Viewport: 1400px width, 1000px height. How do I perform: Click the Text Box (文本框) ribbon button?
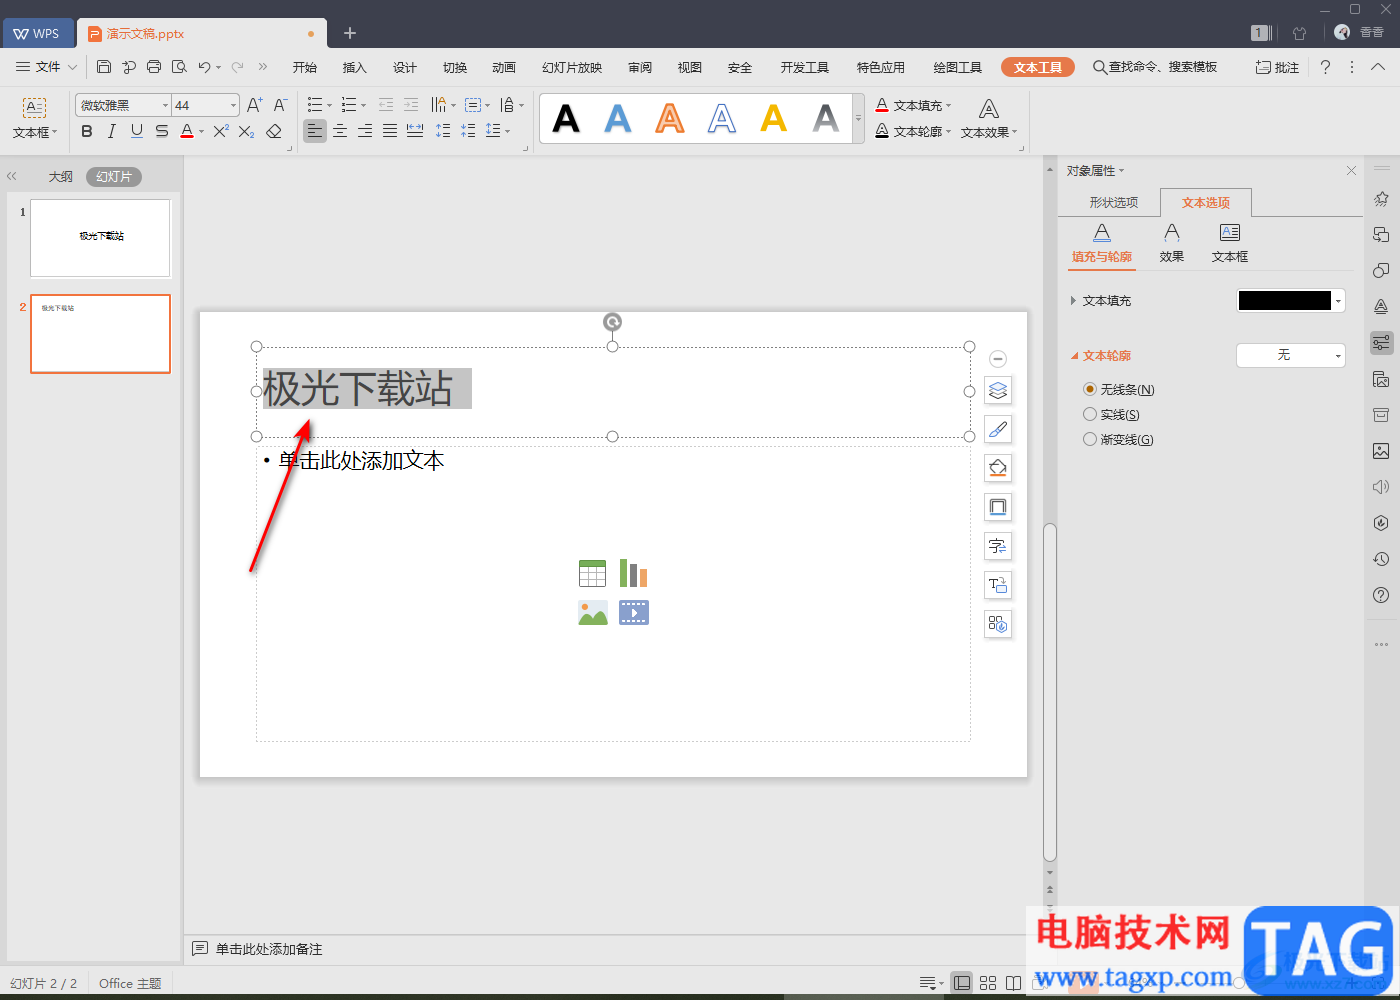35,118
